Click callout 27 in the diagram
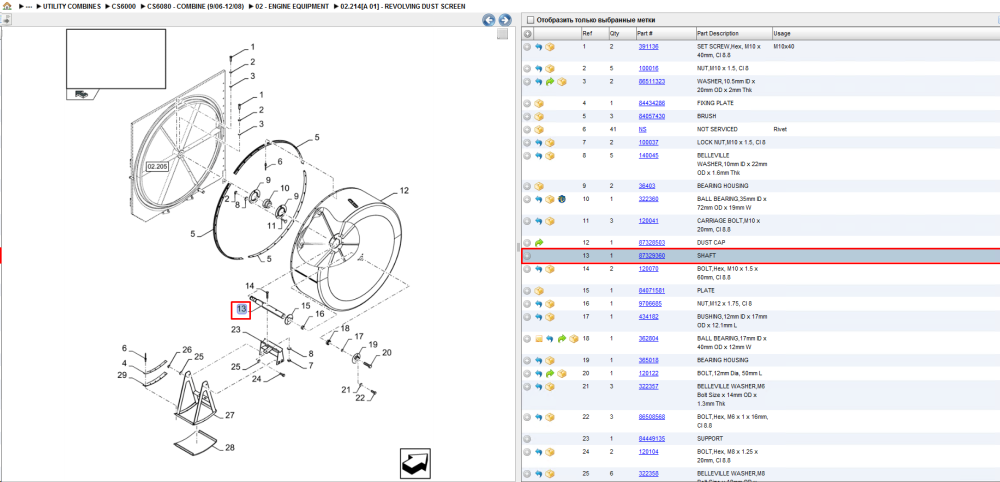This screenshot has height=482, width=1000. coord(230,416)
